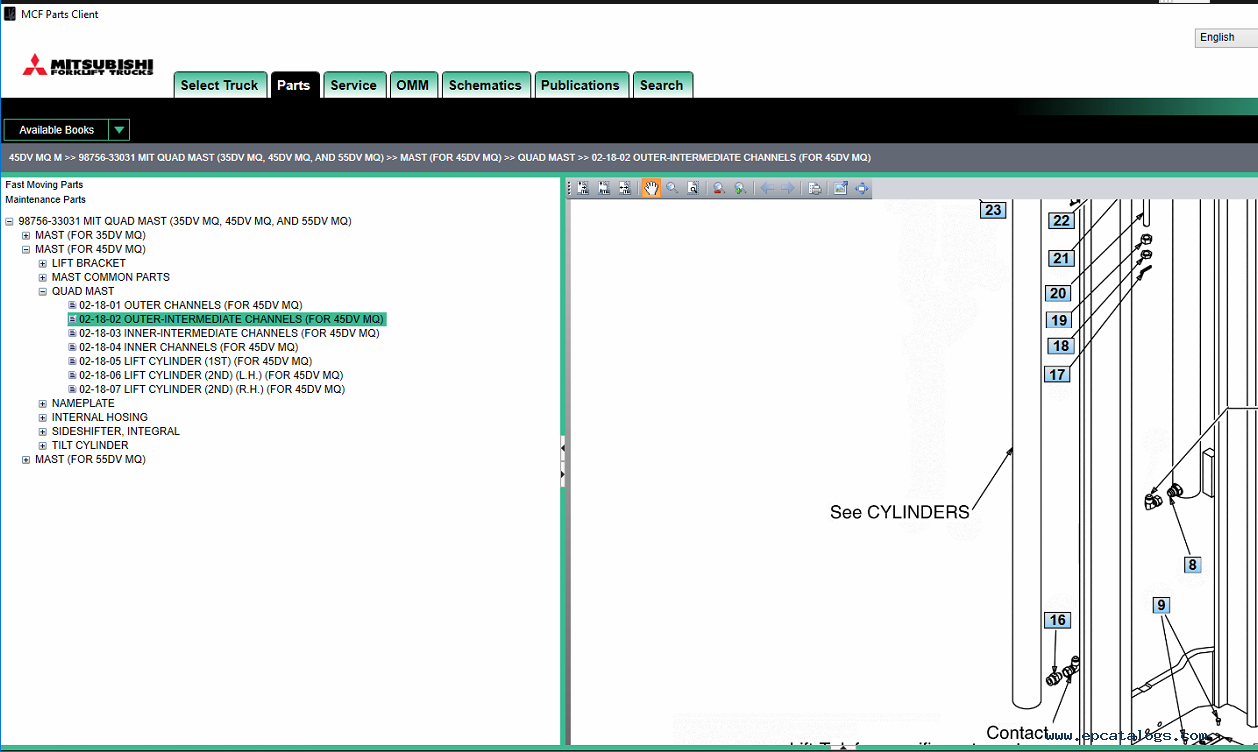Open the Available Books dropdown arrow
Screen dimensions: 1258x752
120,130
